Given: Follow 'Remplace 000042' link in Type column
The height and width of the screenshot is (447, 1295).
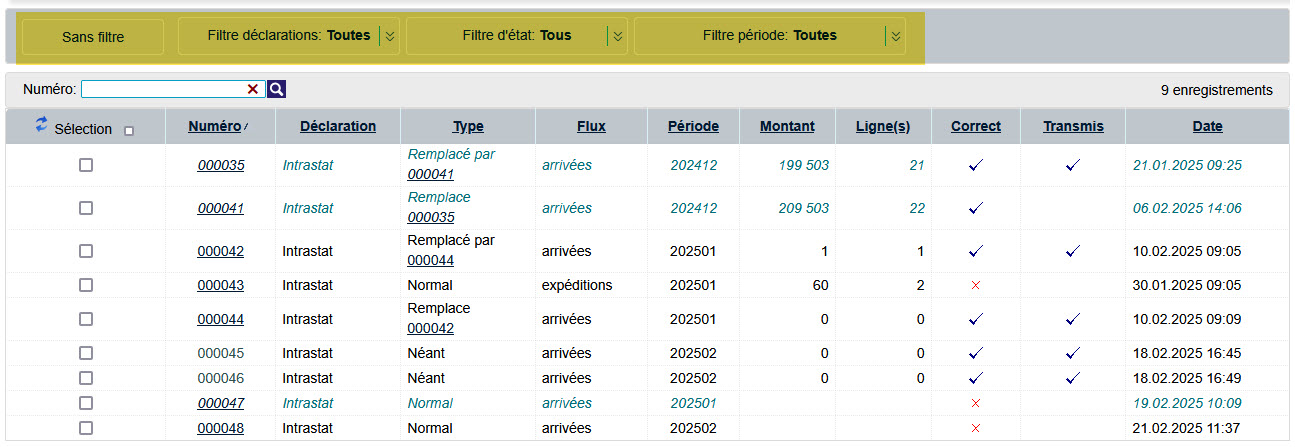Looking at the screenshot, I should [431, 328].
